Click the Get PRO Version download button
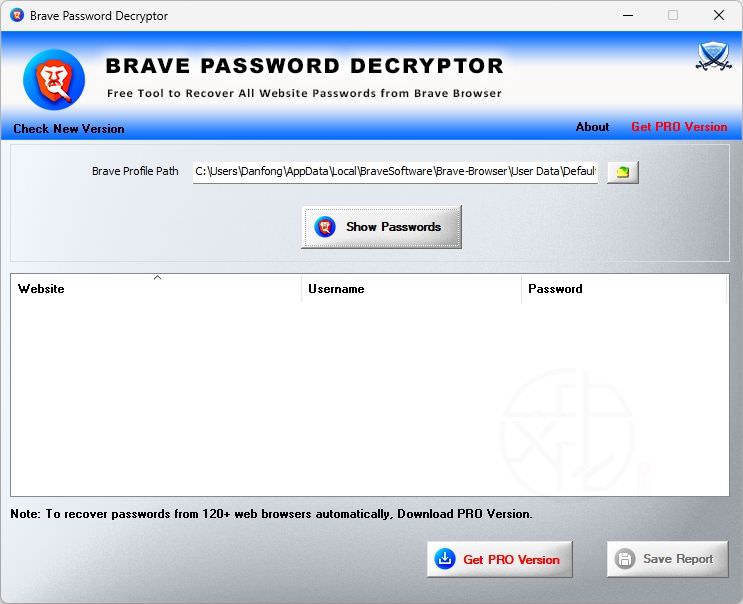 pyautogui.click(x=500, y=559)
